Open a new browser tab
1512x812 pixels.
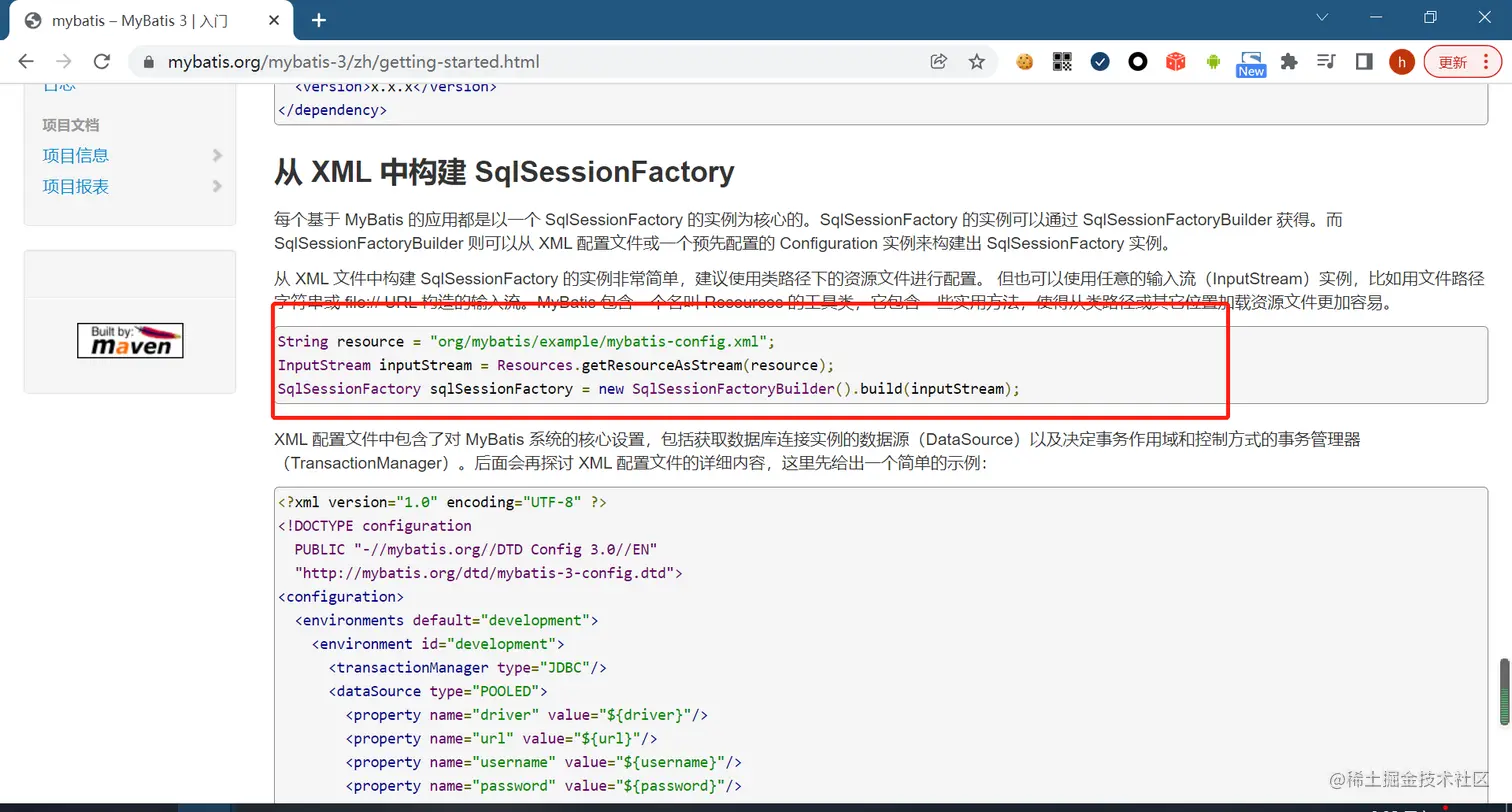pyautogui.click(x=319, y=20)
